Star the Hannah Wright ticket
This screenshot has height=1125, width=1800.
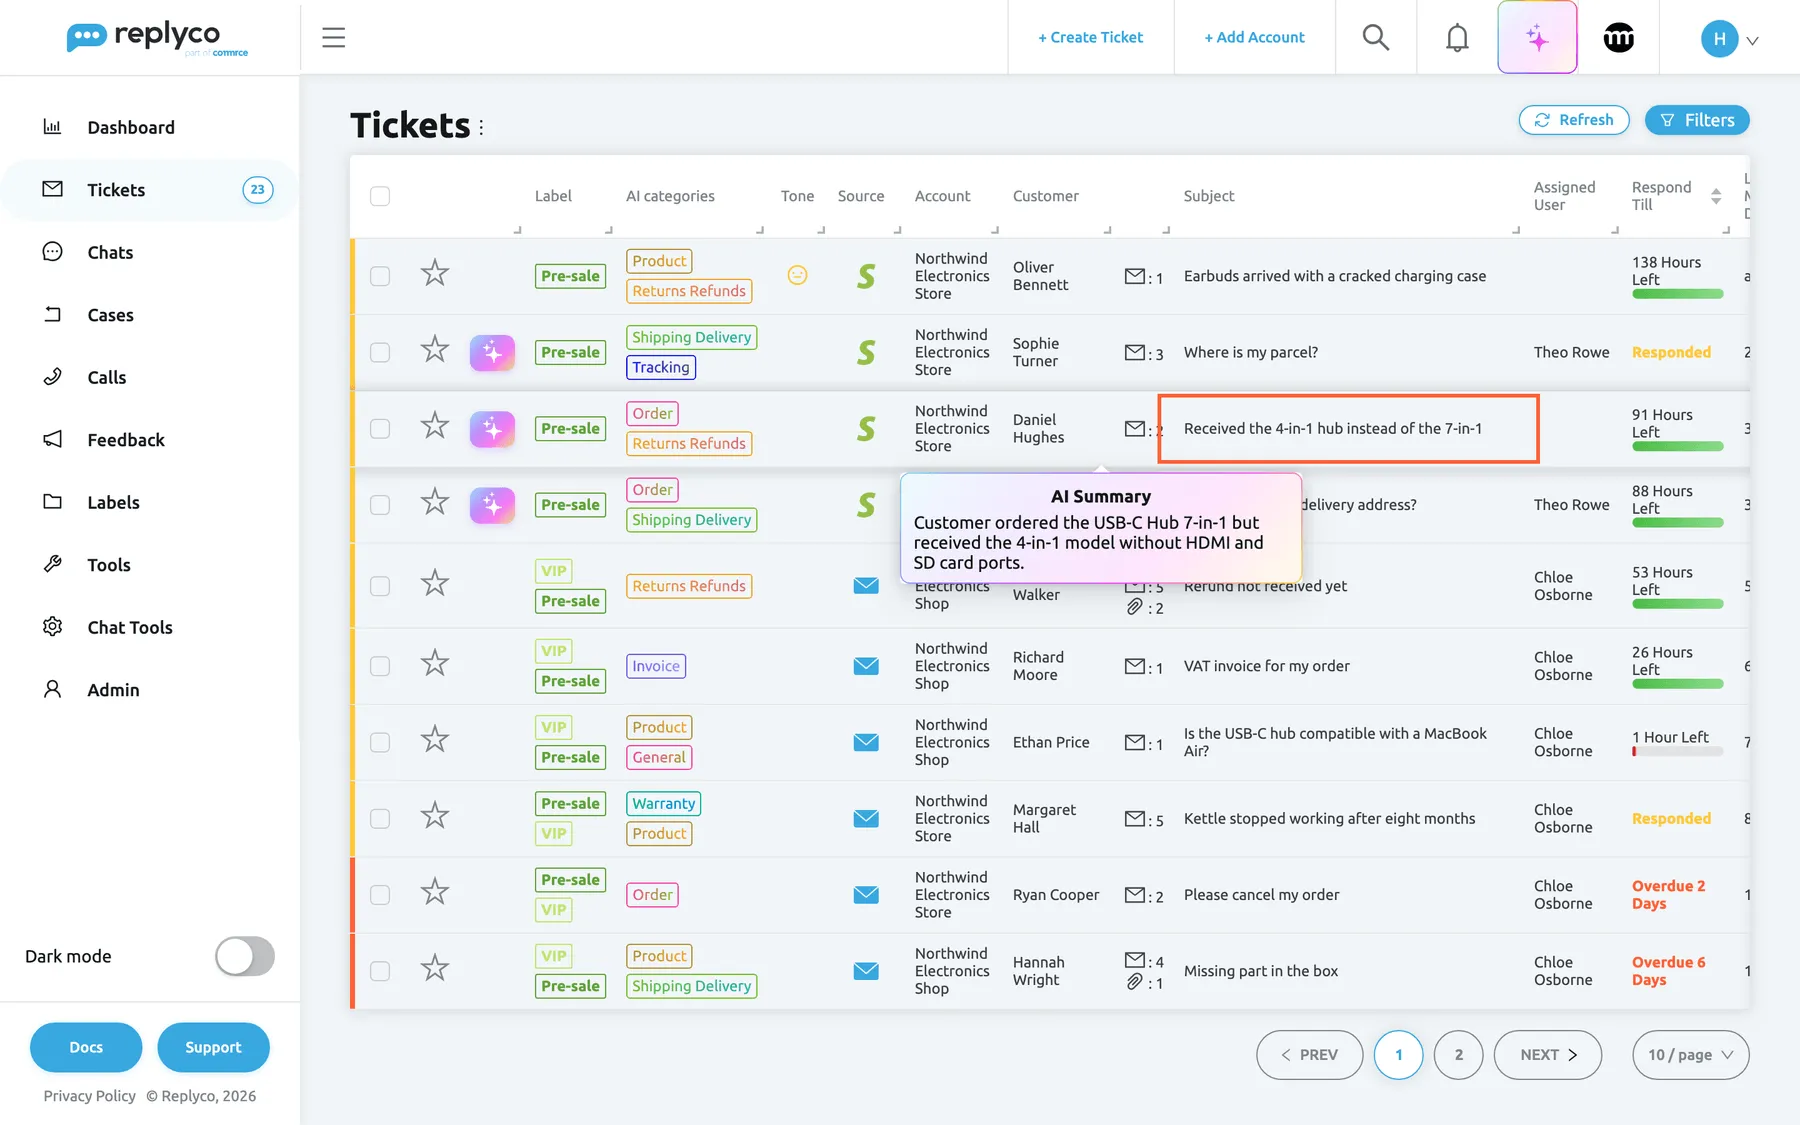435,968
